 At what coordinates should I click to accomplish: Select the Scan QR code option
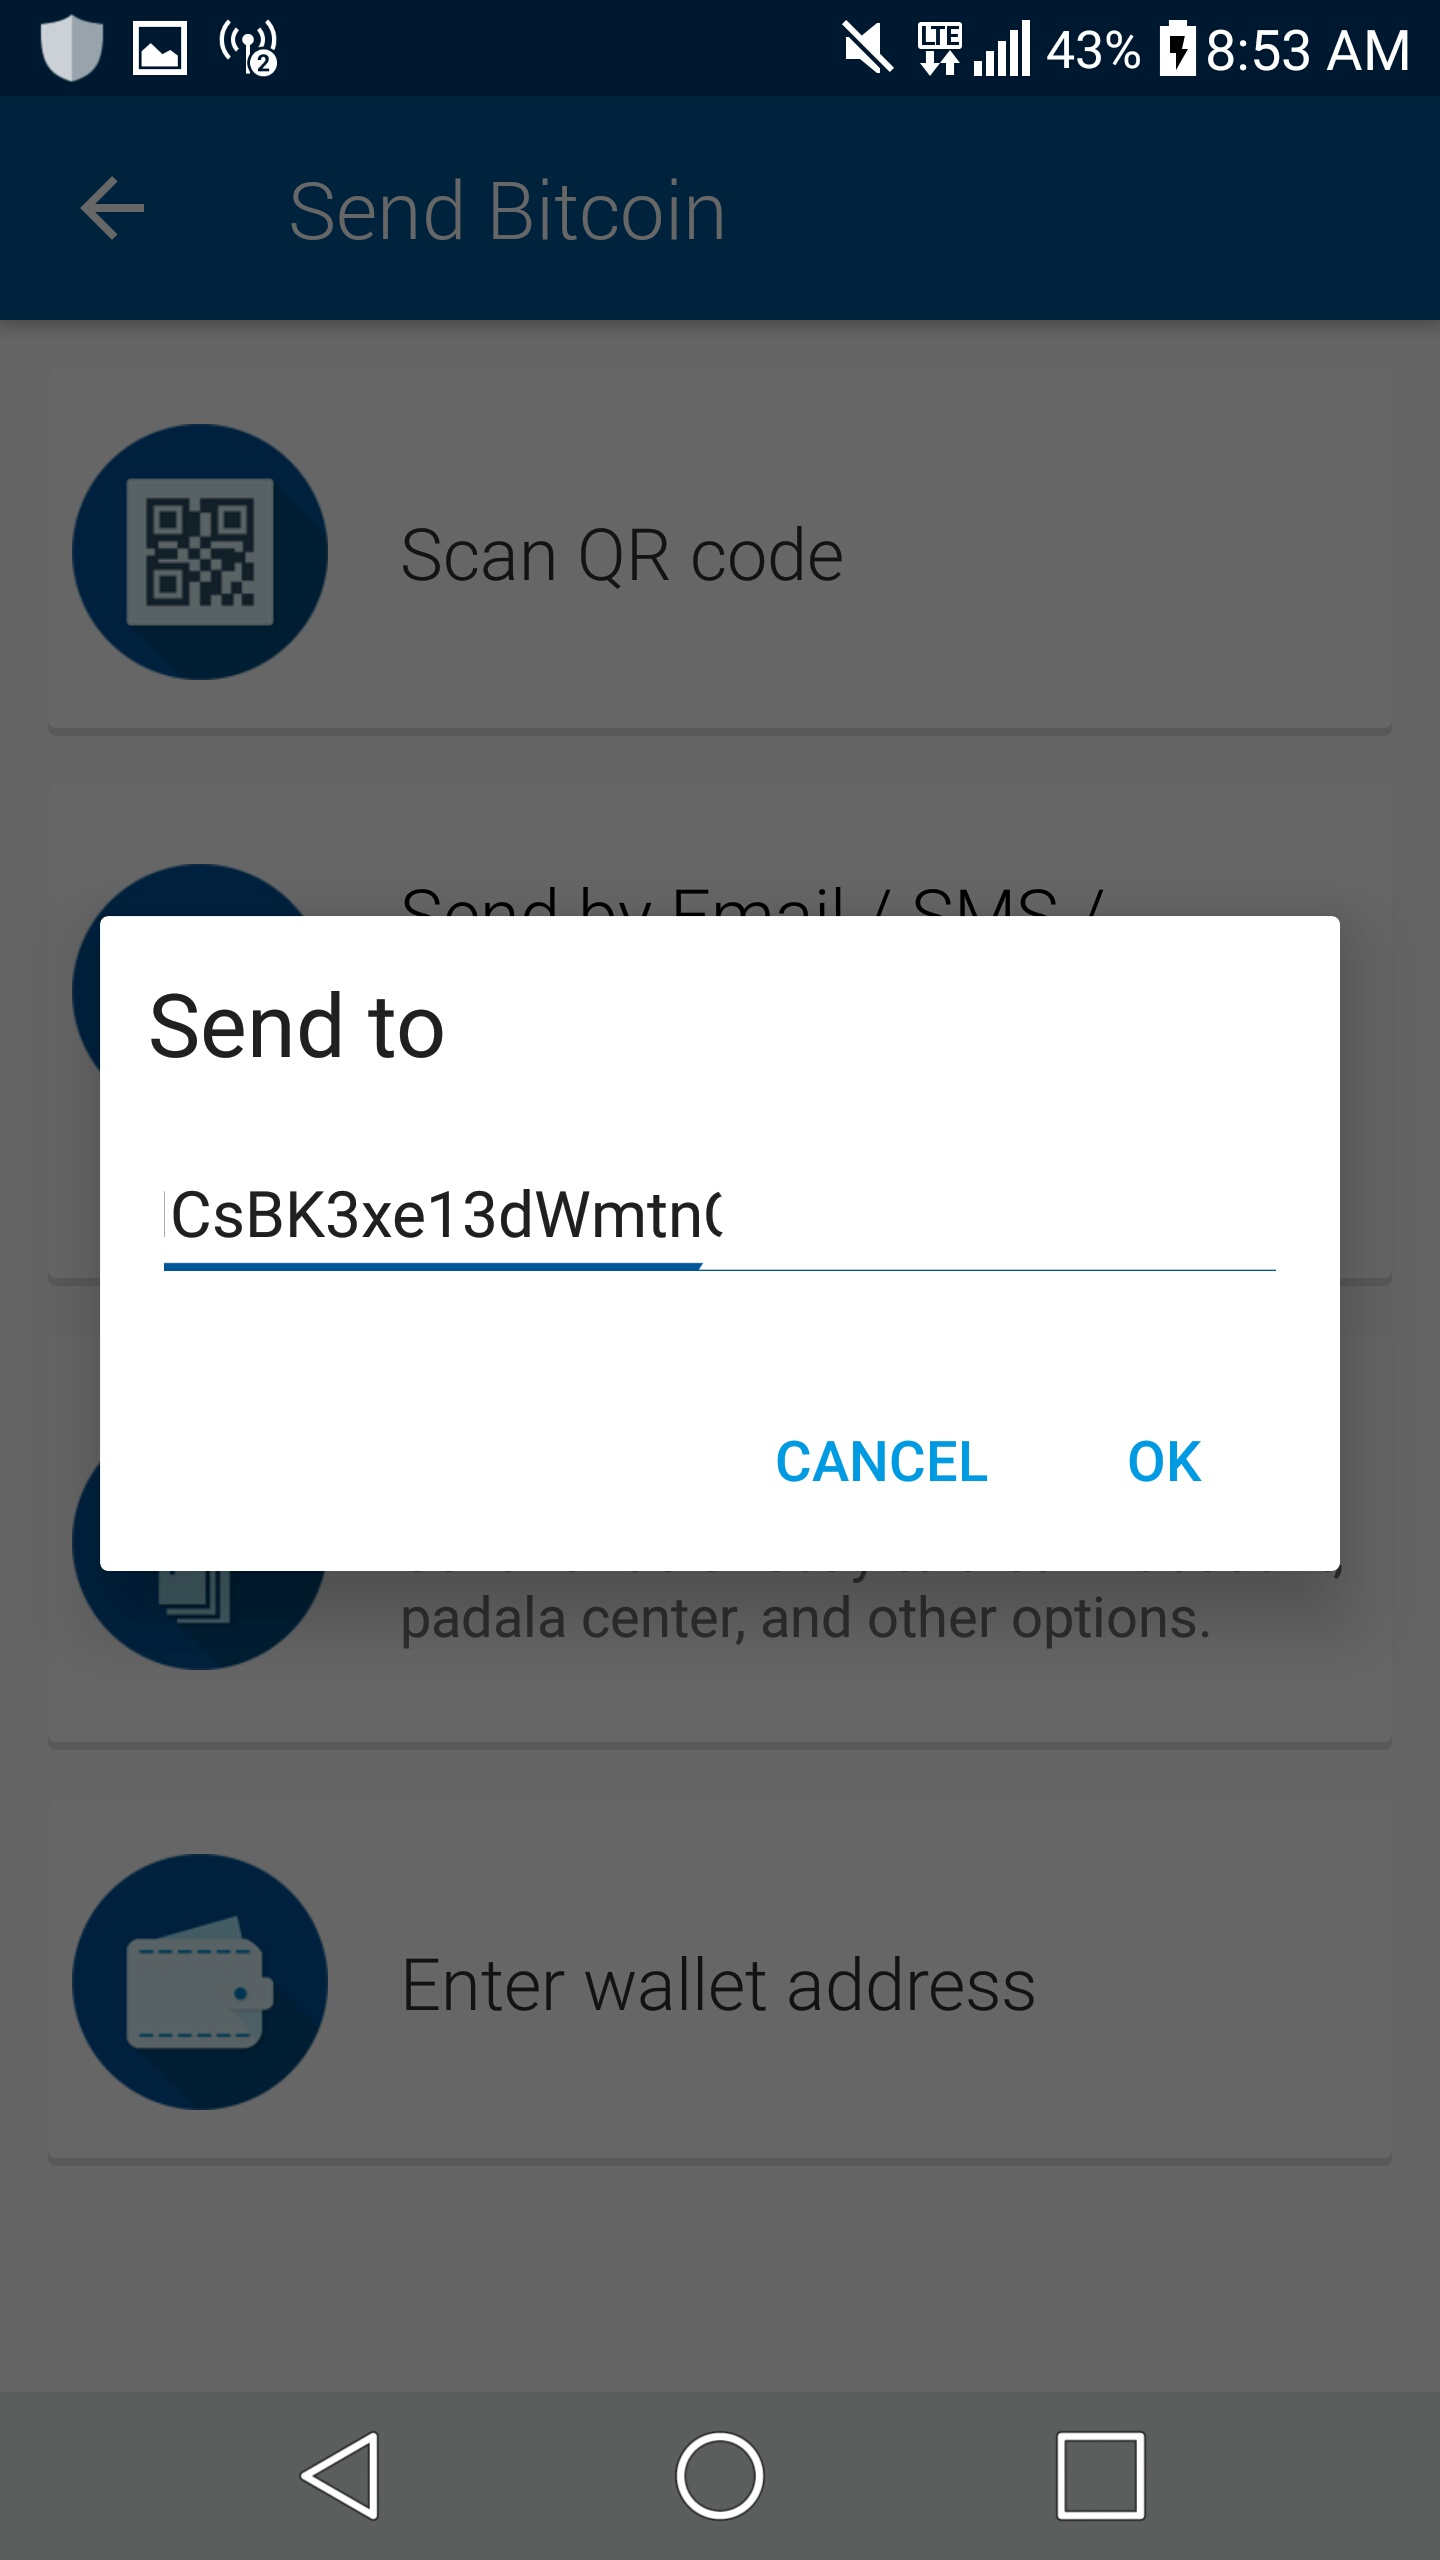[720, 552]
